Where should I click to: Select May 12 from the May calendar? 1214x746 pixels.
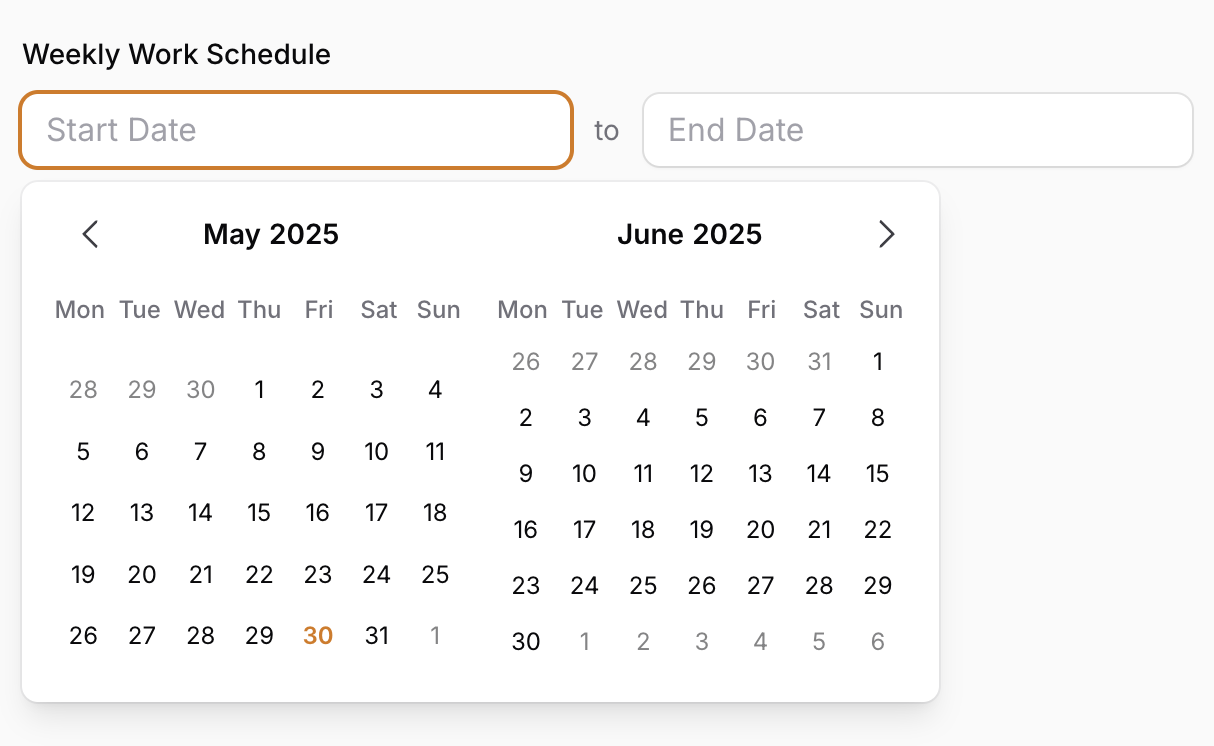pos(83,512)
